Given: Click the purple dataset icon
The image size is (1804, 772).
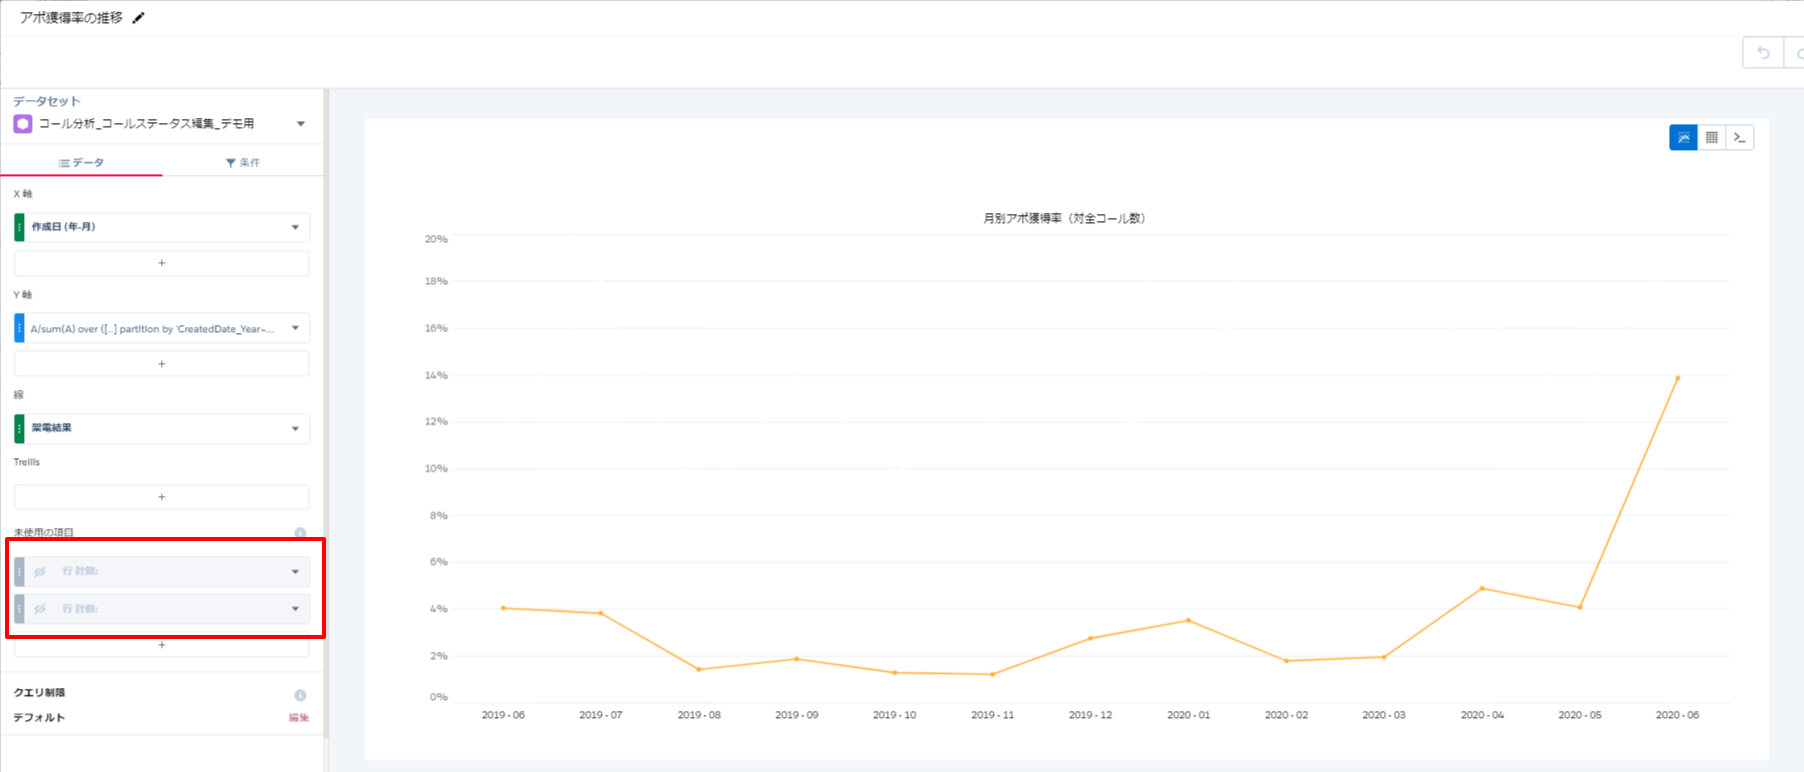Looking at the screenshot, I should point(22,124).
